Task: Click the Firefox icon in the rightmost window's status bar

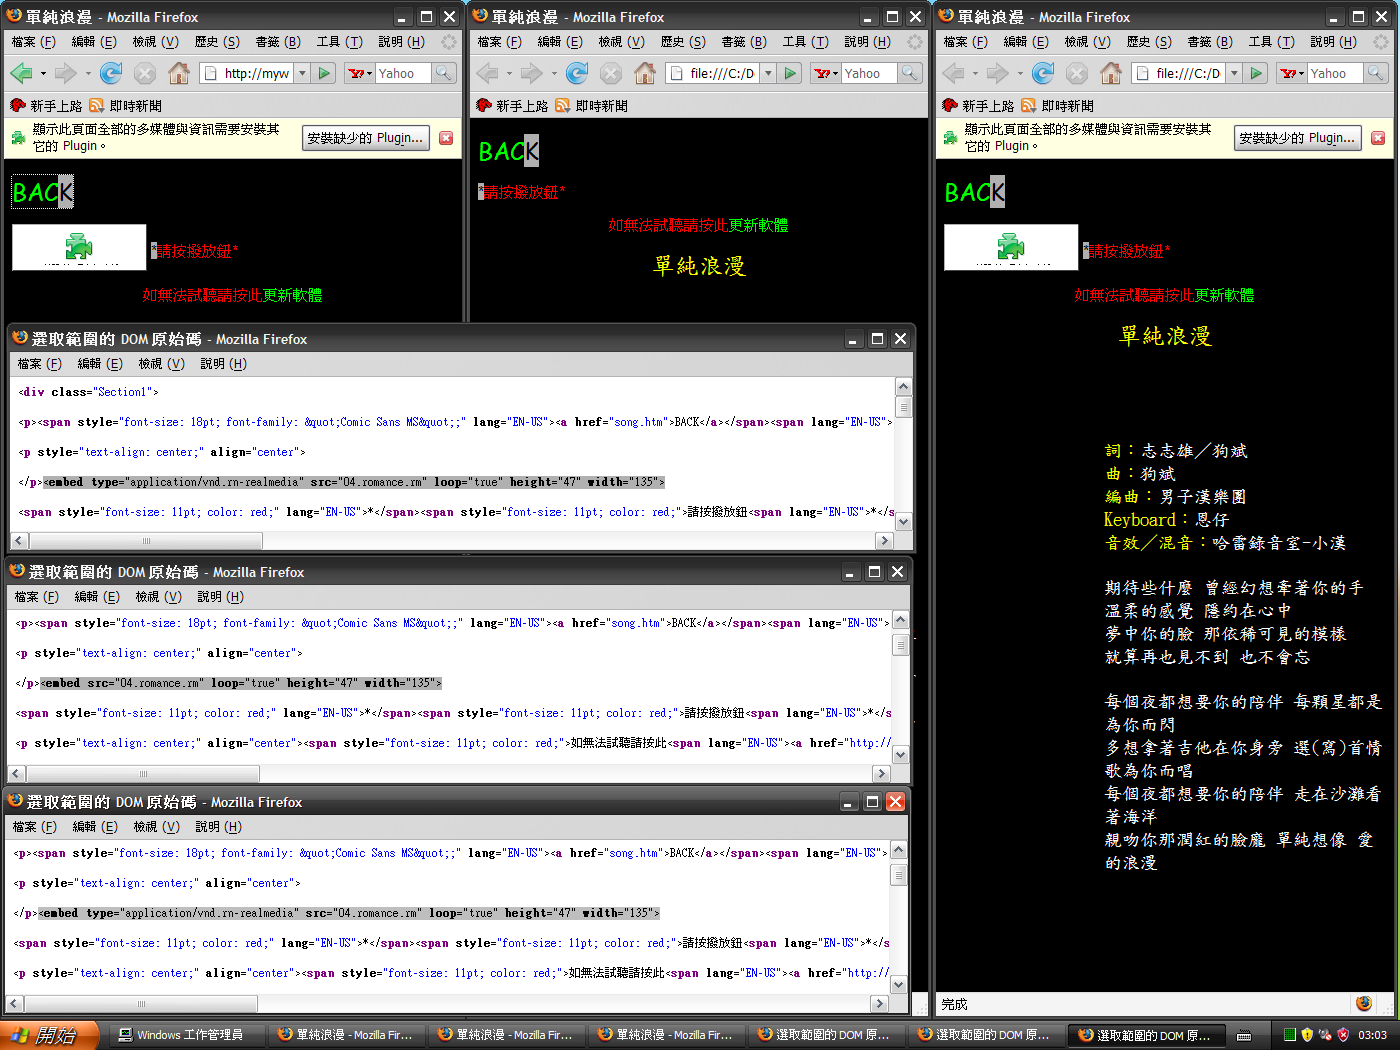Action: coord(1364,1003)
